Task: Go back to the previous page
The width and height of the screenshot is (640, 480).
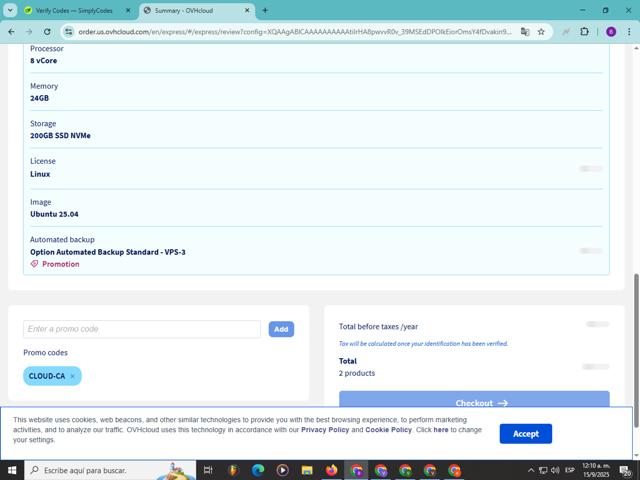Action: pyautogui.click(x=11, y=31)
